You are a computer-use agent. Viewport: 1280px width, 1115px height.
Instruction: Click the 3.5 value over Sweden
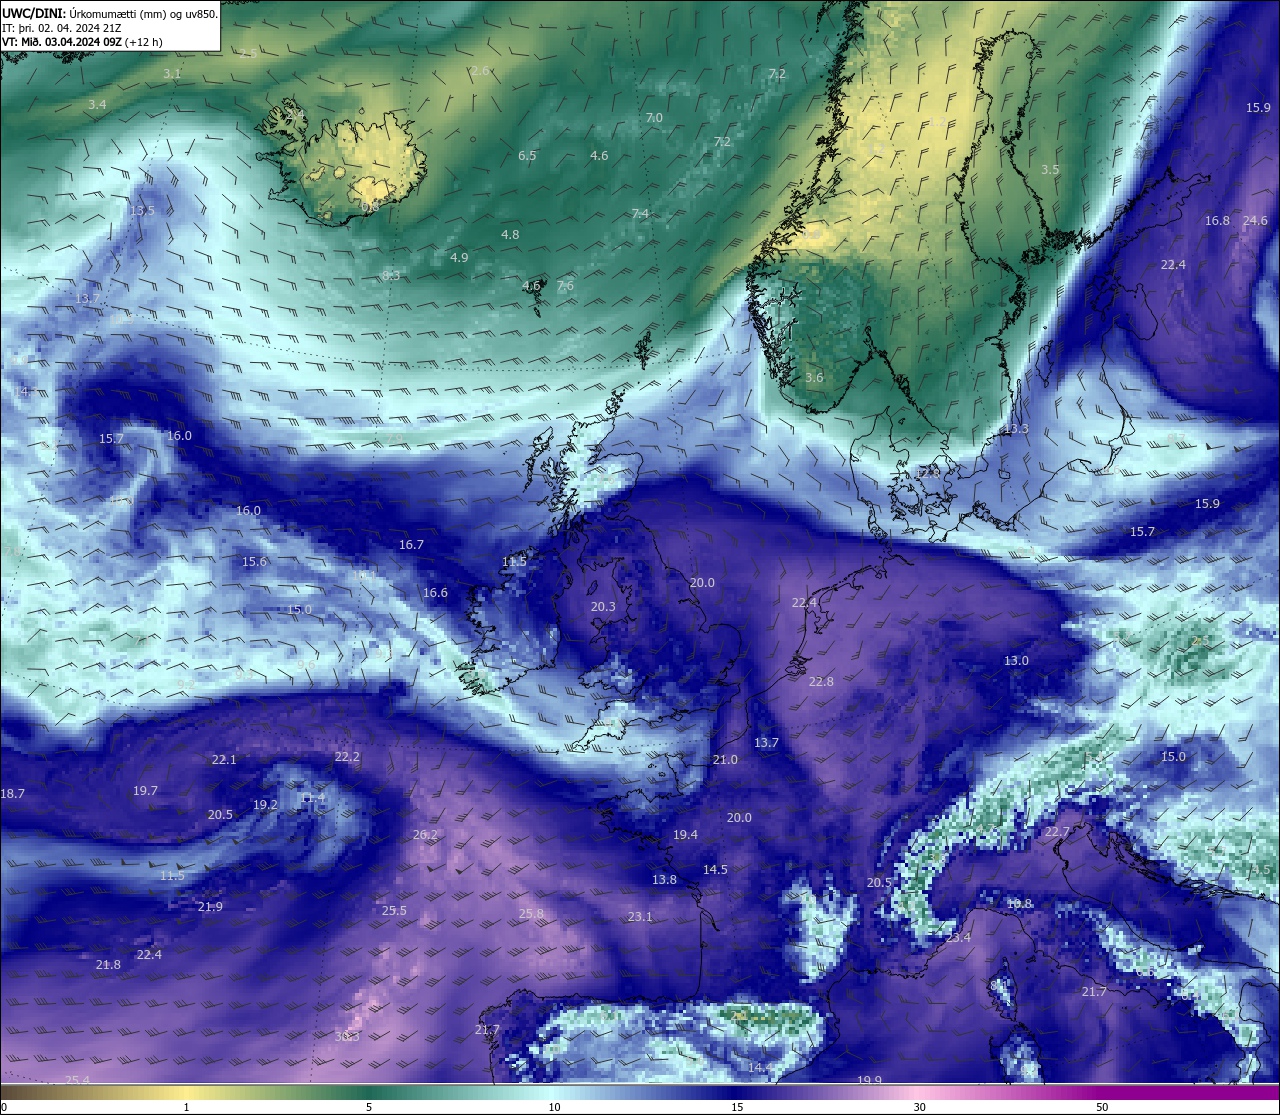tap(1050, 170)
